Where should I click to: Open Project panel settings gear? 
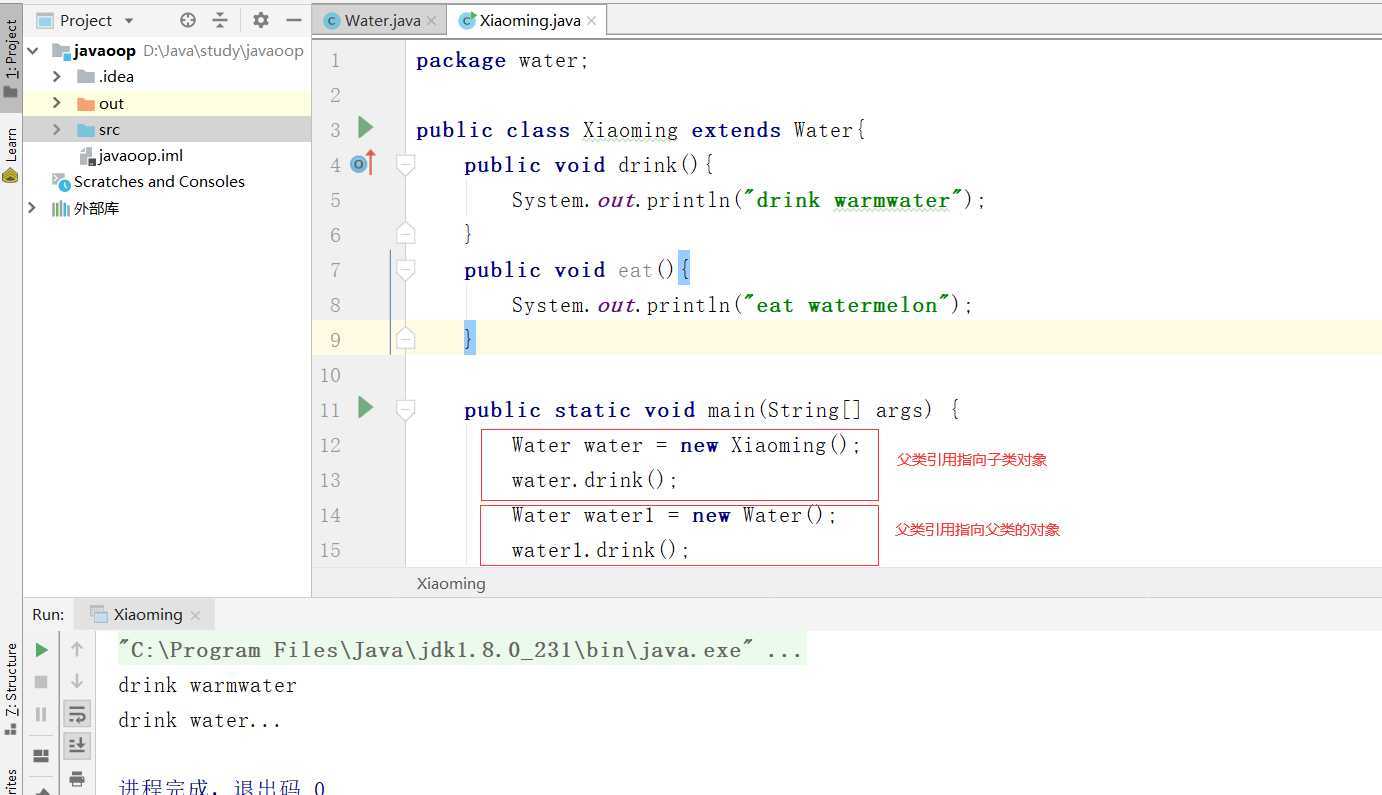click(261, 20)
